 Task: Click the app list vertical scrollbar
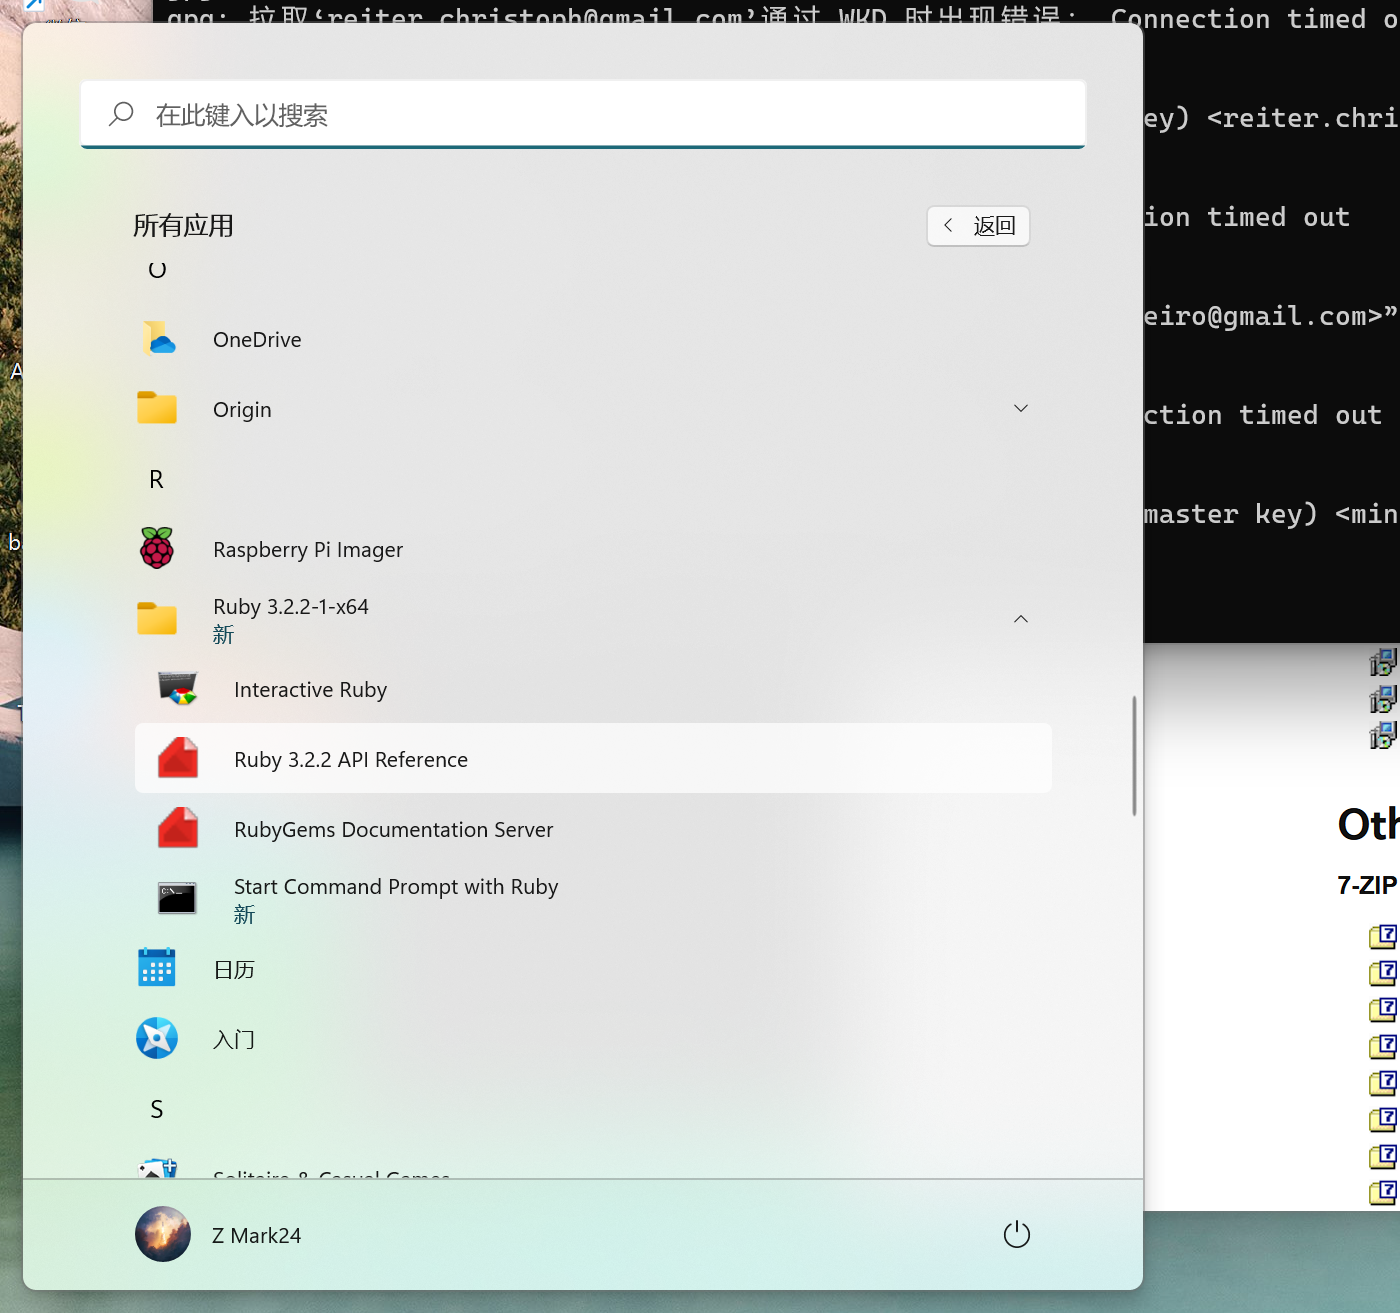point(1134,755)
